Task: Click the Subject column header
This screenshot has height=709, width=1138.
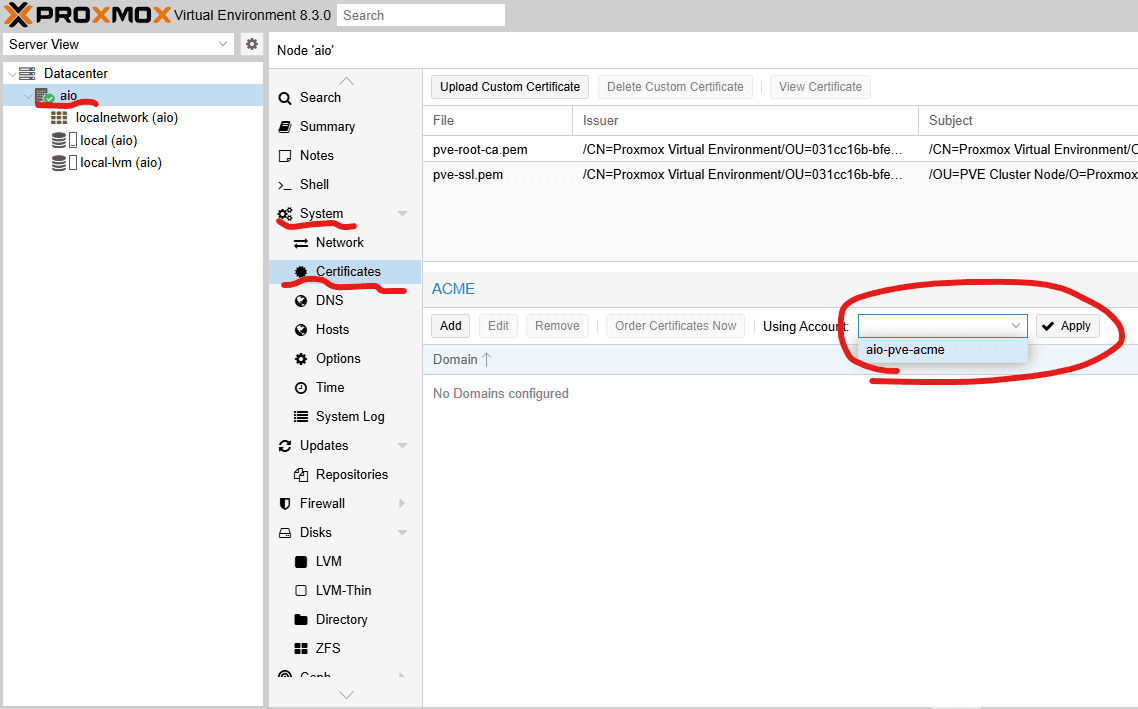Action: [x=1028, y=120]
